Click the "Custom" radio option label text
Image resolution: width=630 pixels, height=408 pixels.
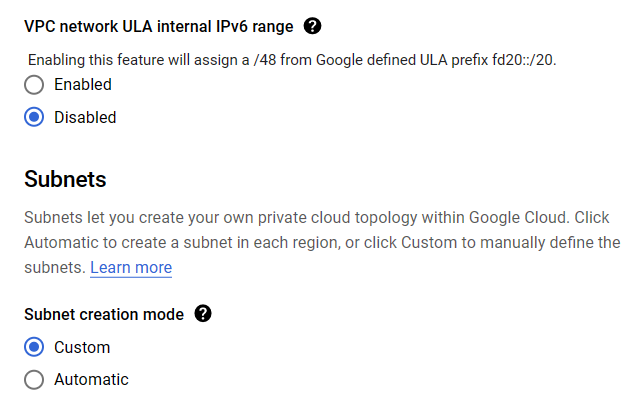[x=82, y=347]
